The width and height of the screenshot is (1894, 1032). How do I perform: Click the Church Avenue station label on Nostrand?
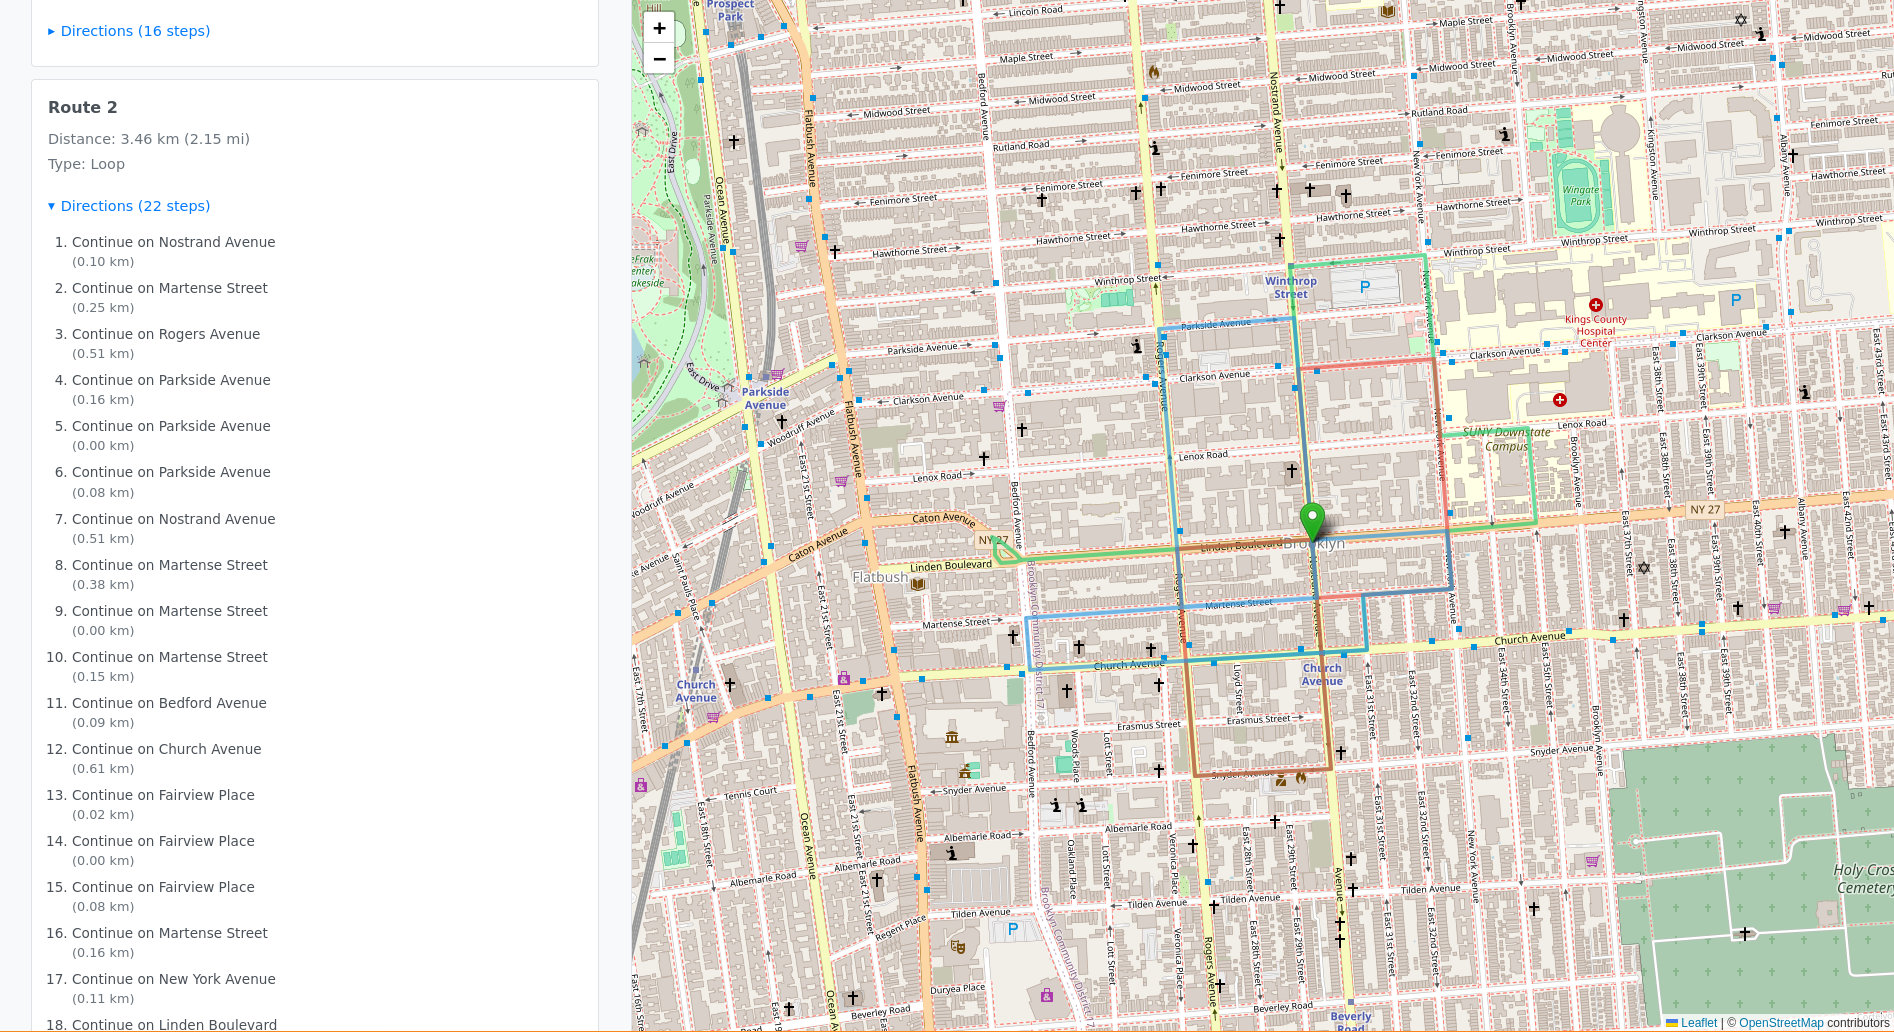[x=1322, y=674]
